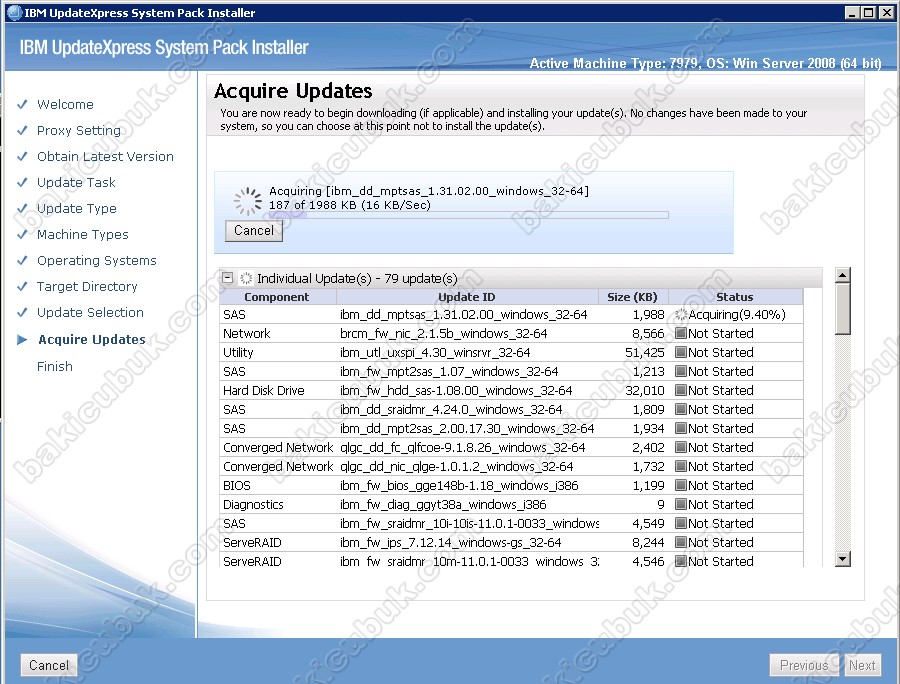Image resolution: width=900 pixels, height=684 pixels.
Task: Go to the Proxy Setting step
Action: (79, 130)
